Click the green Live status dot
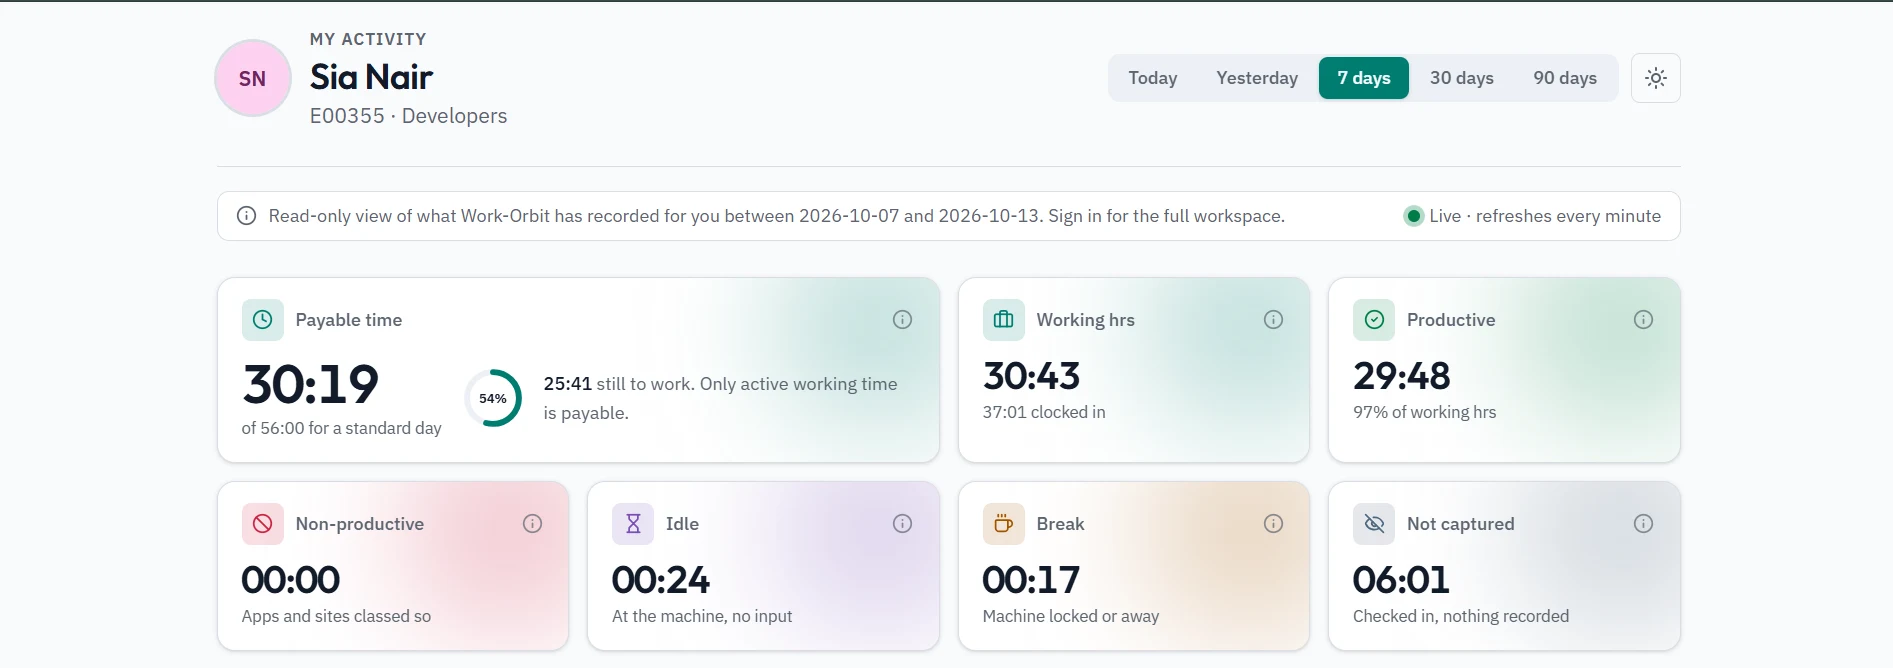The image size is (1893, 668). pos(1413,216)
